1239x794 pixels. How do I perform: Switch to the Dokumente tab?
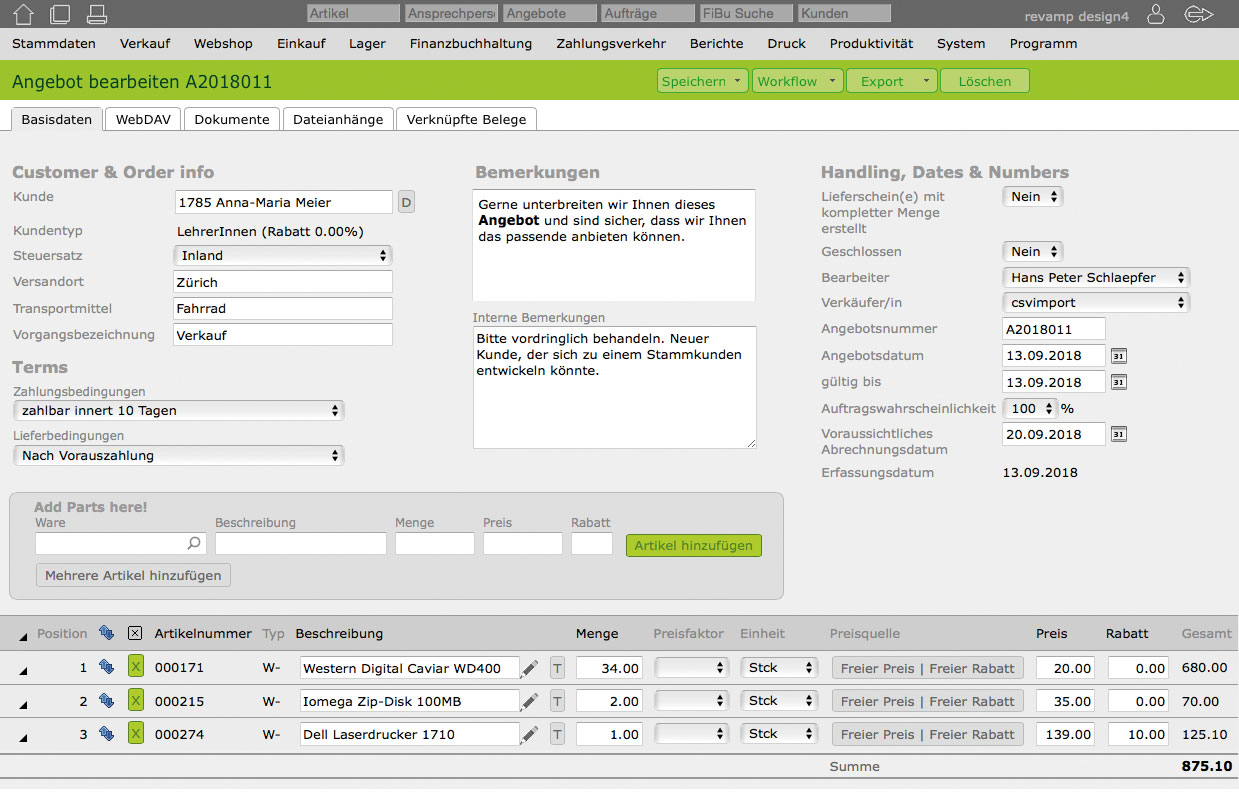[232, 119]
